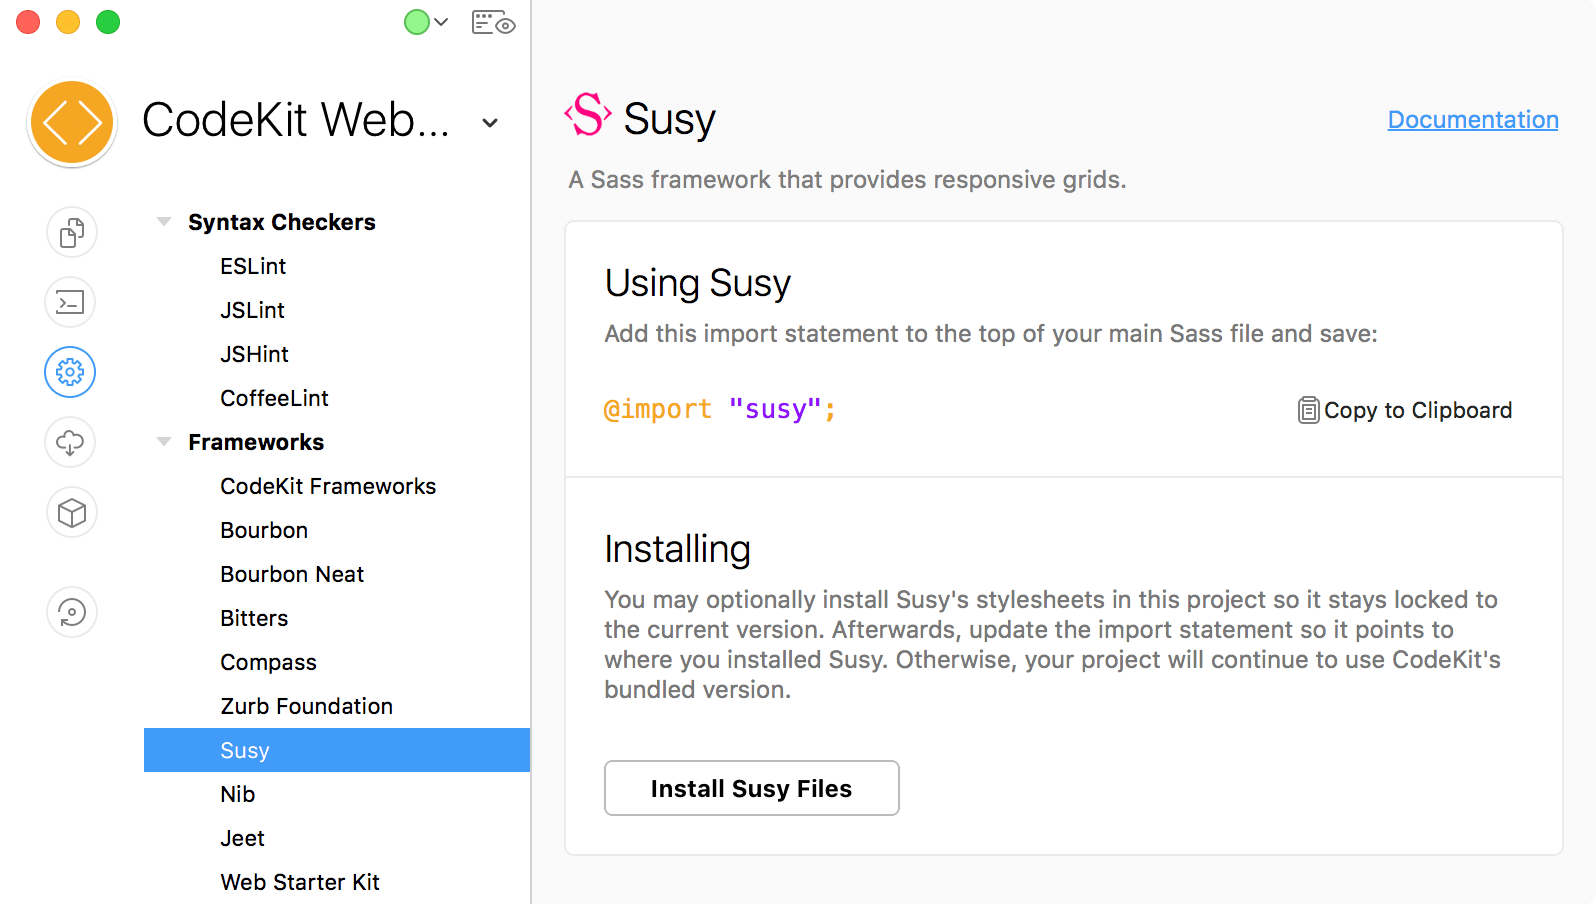Open the Documentation link

pyautogui.click(x=1473, y=119)
